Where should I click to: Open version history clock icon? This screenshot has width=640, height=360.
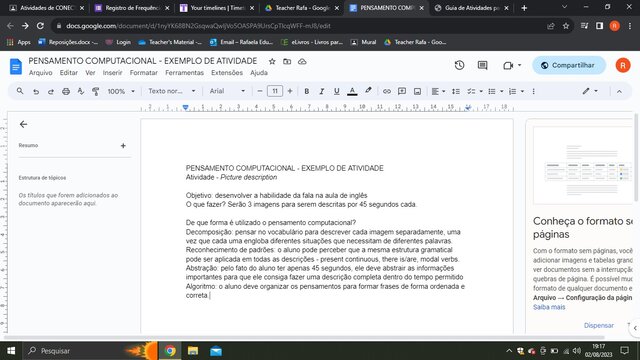(460, 65)
